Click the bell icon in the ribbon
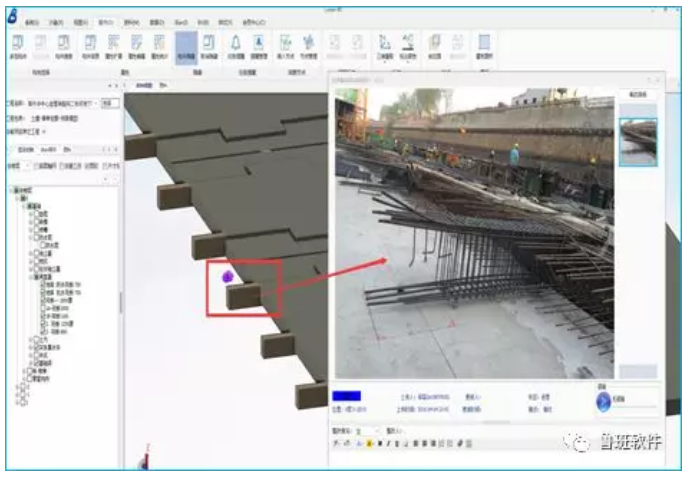 tap(236, 43)
